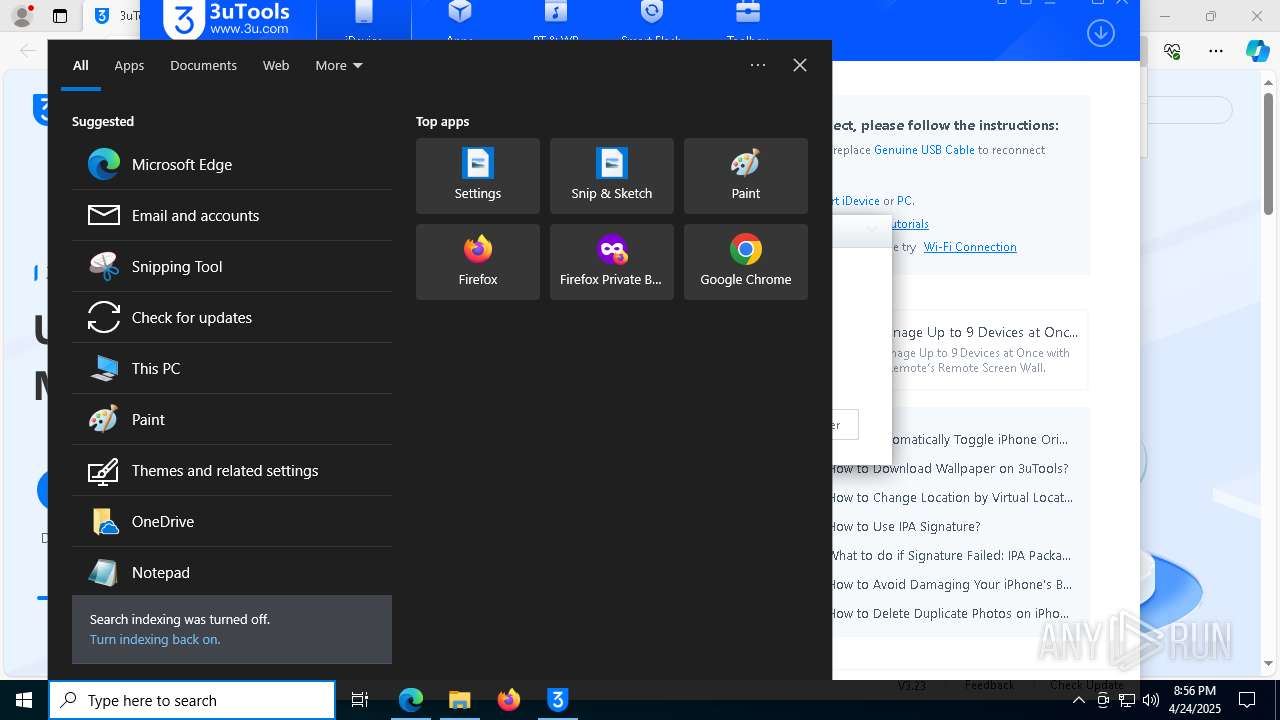Image resolution: width=1280 pixels, height=720 pixels.
Task: Open the volume control in tray
Action: pyautogui.click(x=1150, y=700)
